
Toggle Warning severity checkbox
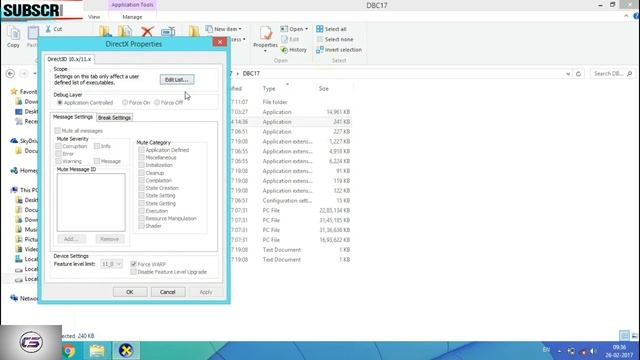[x=59, y=161]
